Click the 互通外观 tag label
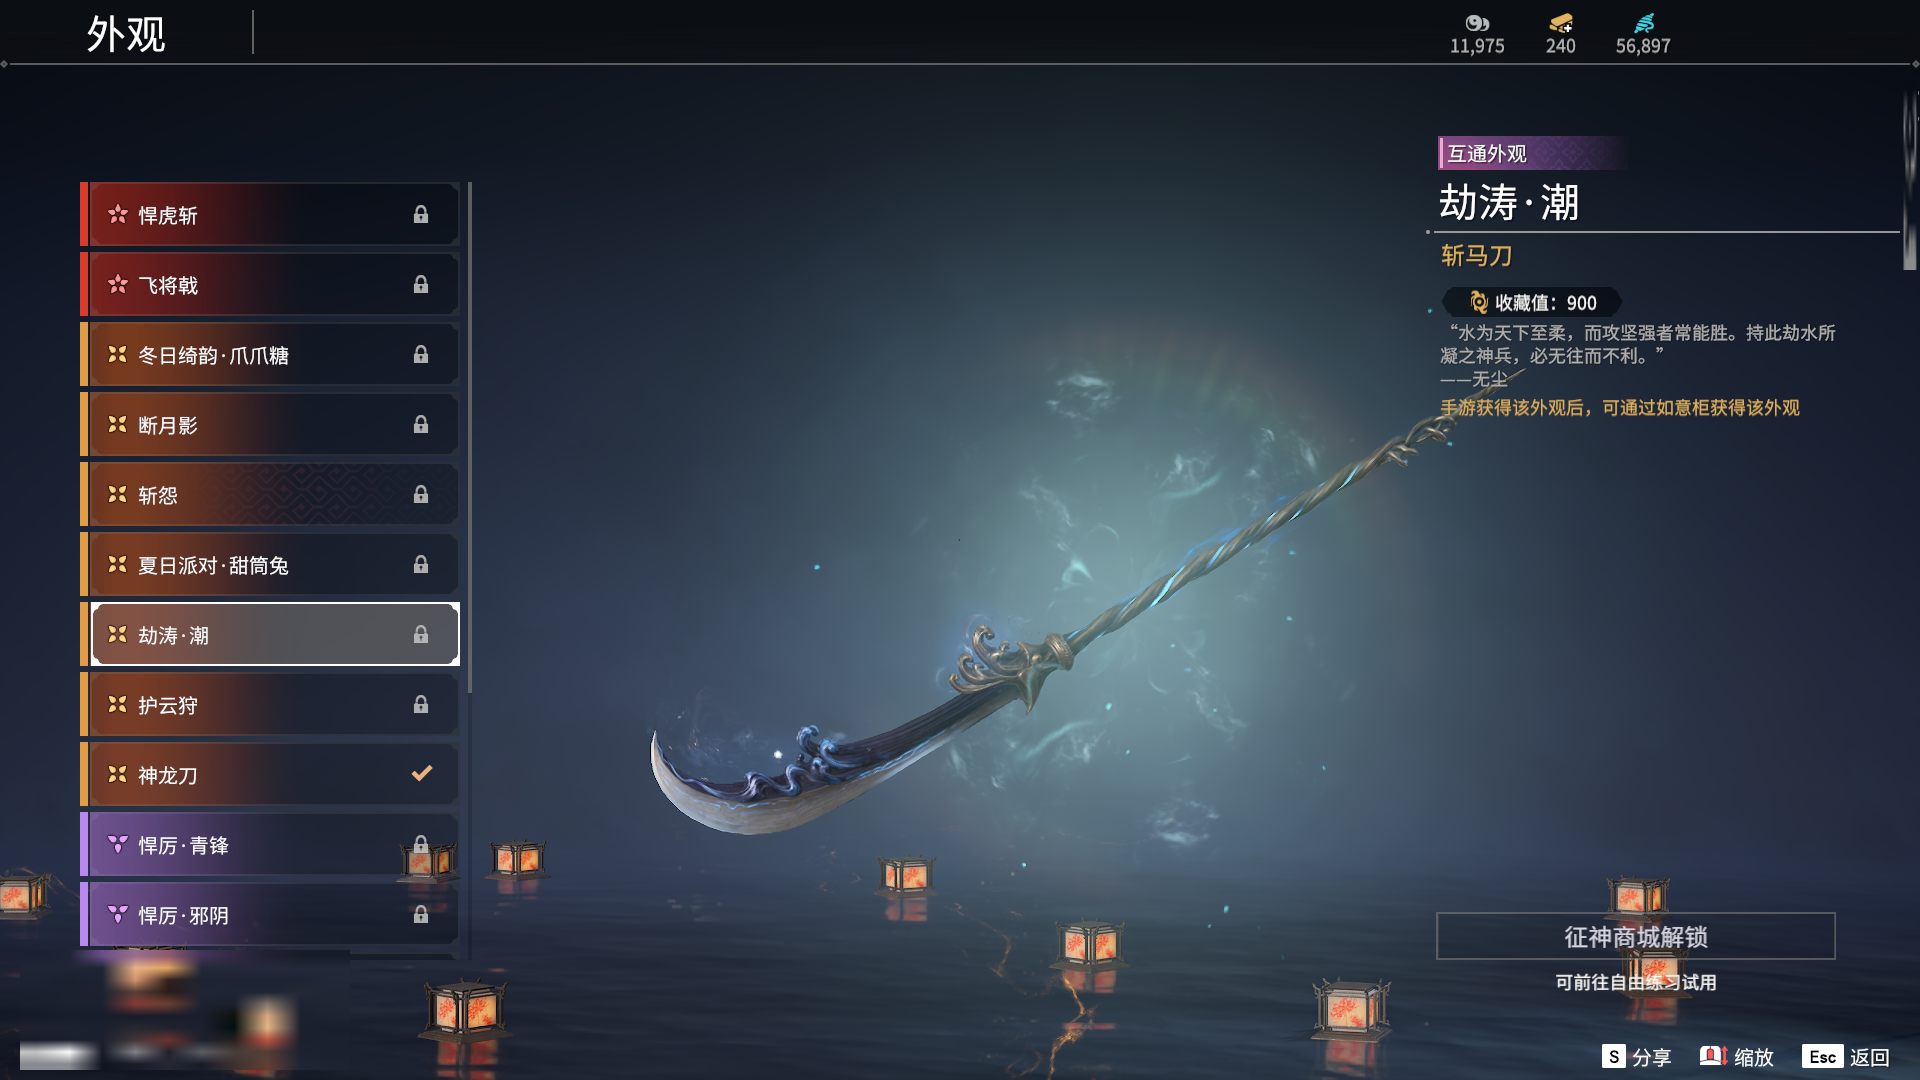Viewport: 1920px width, 1080px height. click(x=1487, y=153)
